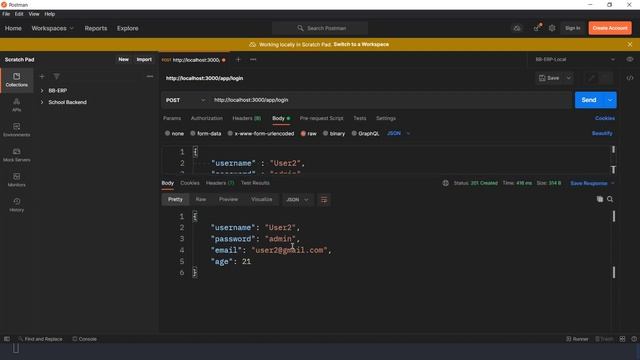Click the edit pencil icon near Save
The image size is (640, 360).
pyautogui.click(x=591, y=78)
